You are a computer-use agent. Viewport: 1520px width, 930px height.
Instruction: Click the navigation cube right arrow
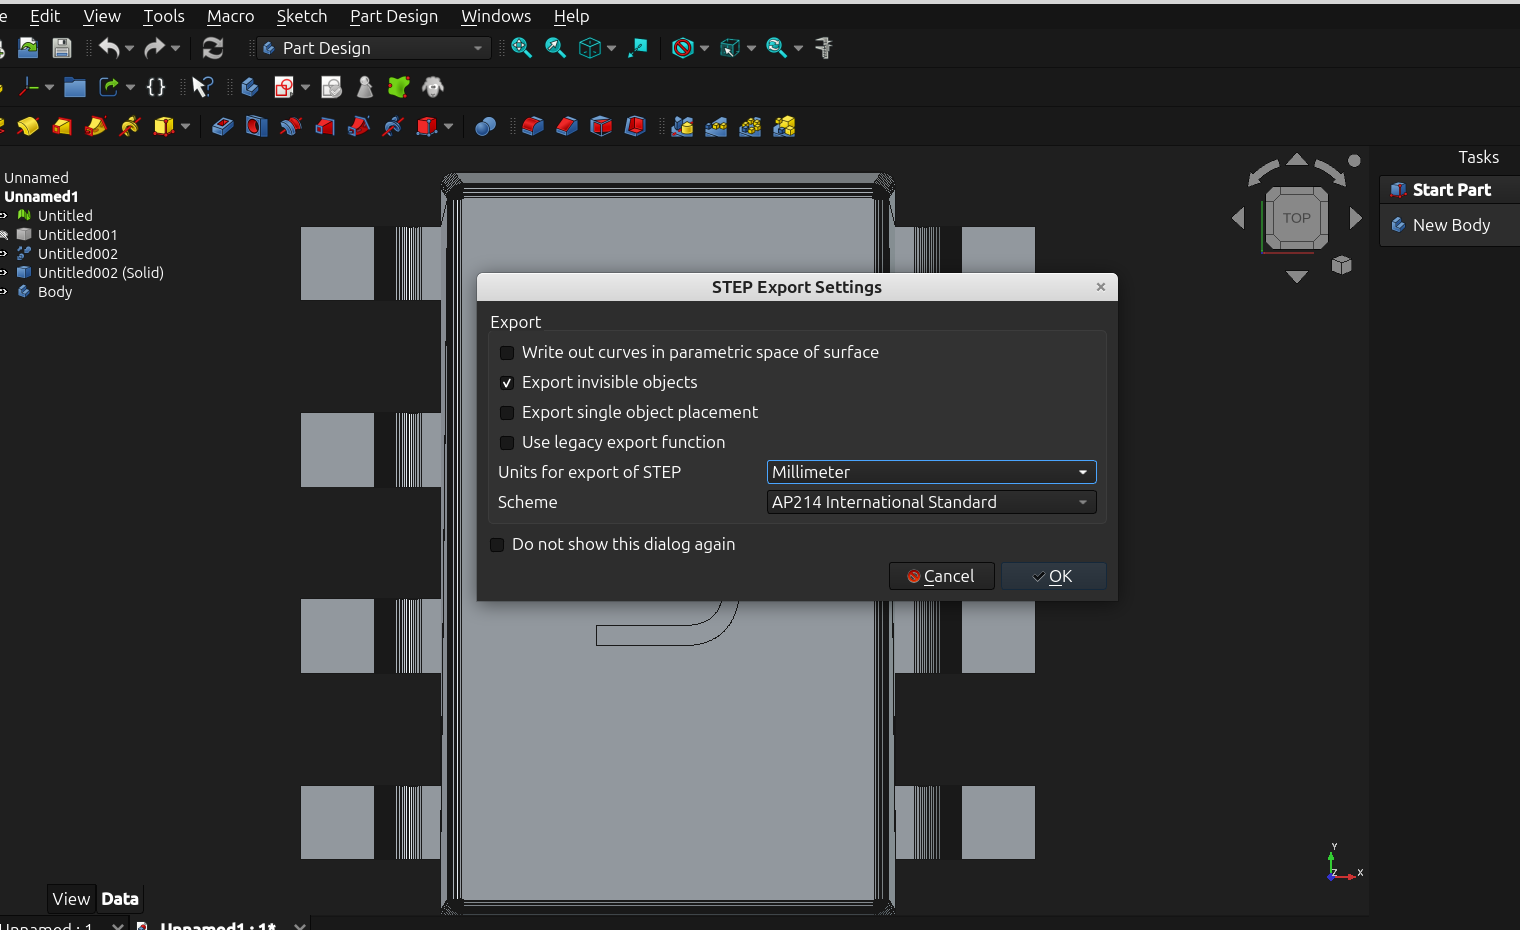pyautogui.click(x=1355, y=218)
